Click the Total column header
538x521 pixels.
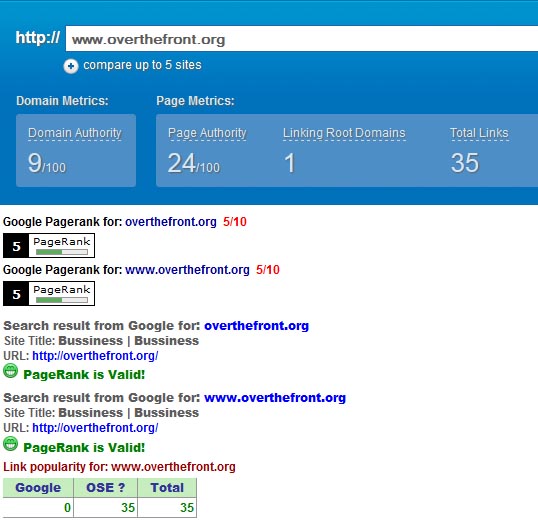pos(167,488)
